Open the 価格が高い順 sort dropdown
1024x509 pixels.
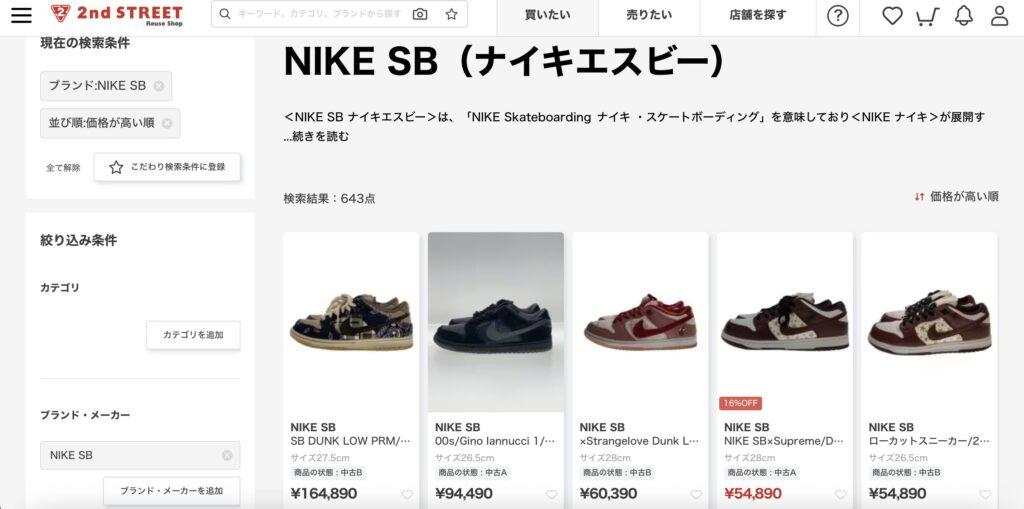(956, 196)
